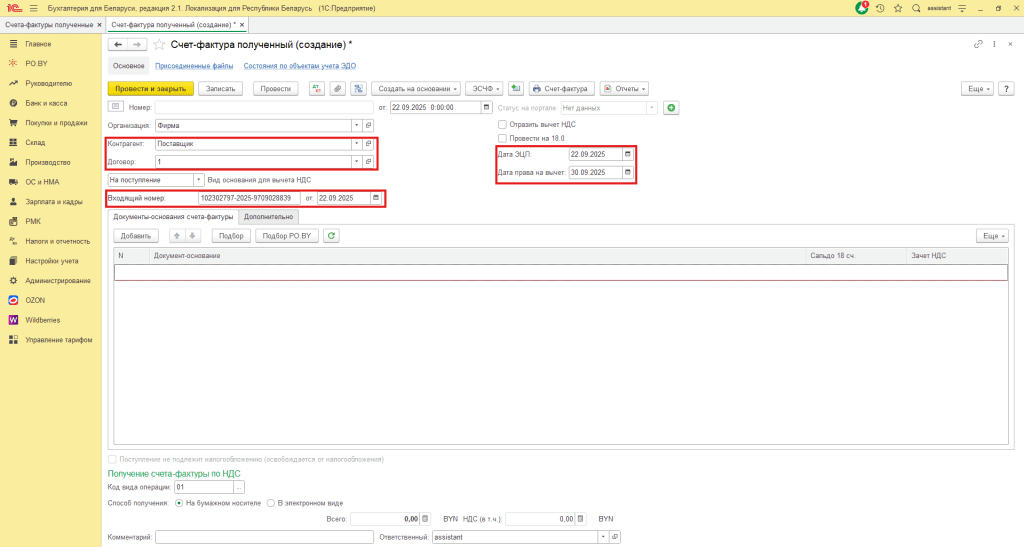Tick the Провести на 18.0 checkbox
This screenshot has width=1024, height=547.
(x=502, y=138)
